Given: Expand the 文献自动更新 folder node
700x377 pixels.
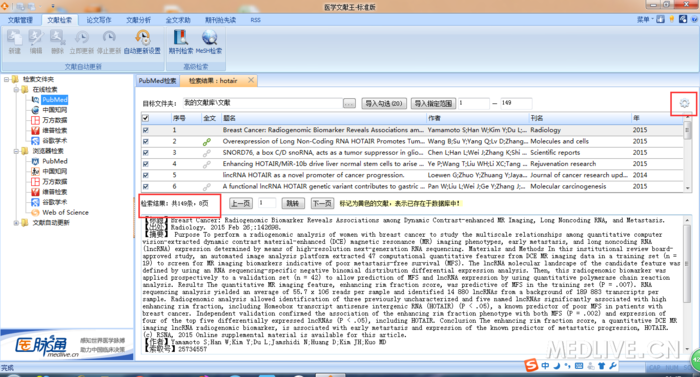Looking at the screenshot, I should pos(16,222).
